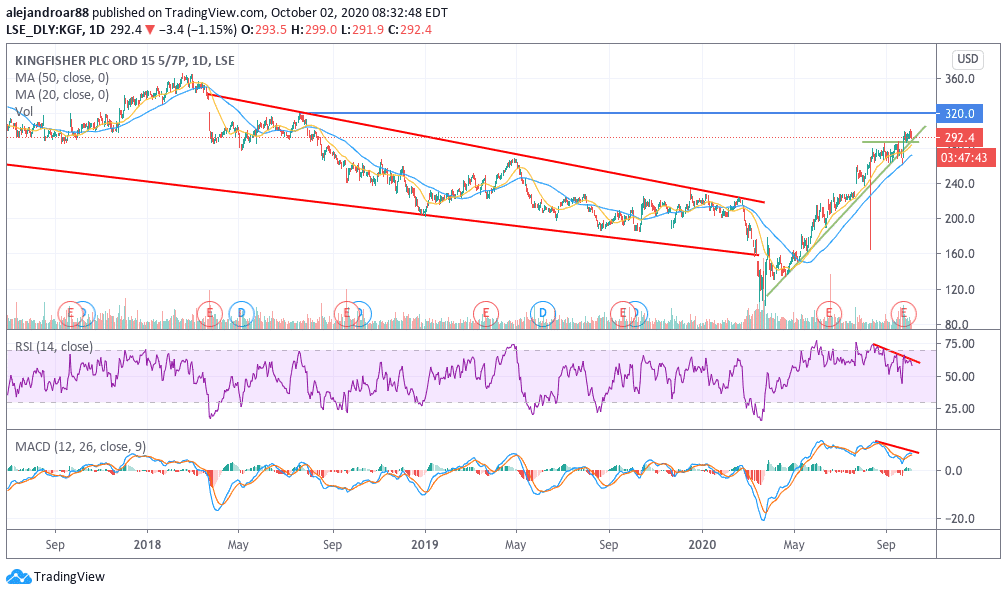Click the 2018 time axis label
The width and height of the screenshot is (1007, 595).
pyautogui.click(x=147, y=545)
